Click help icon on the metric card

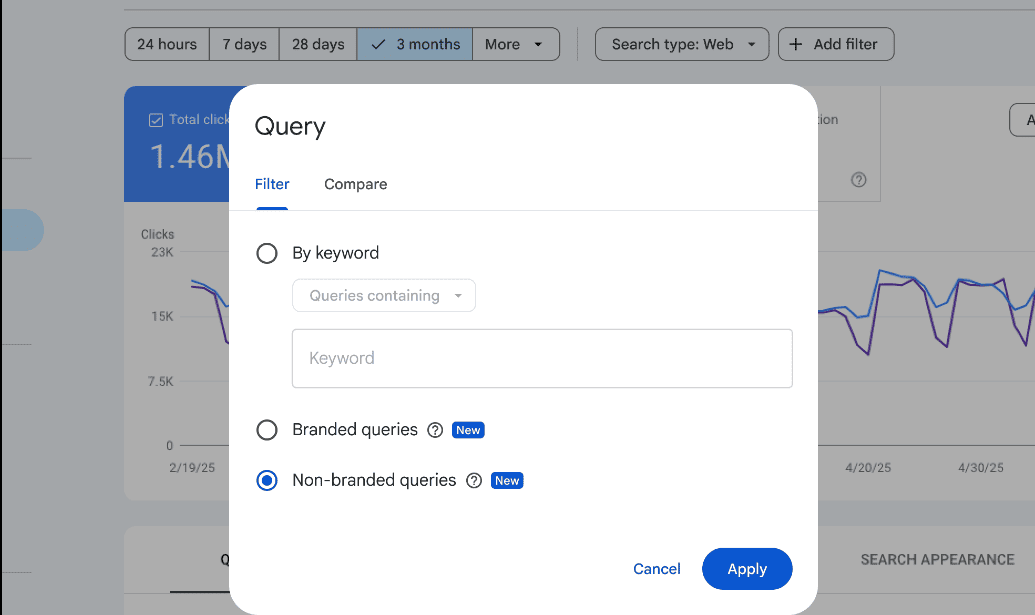[858, 180]
